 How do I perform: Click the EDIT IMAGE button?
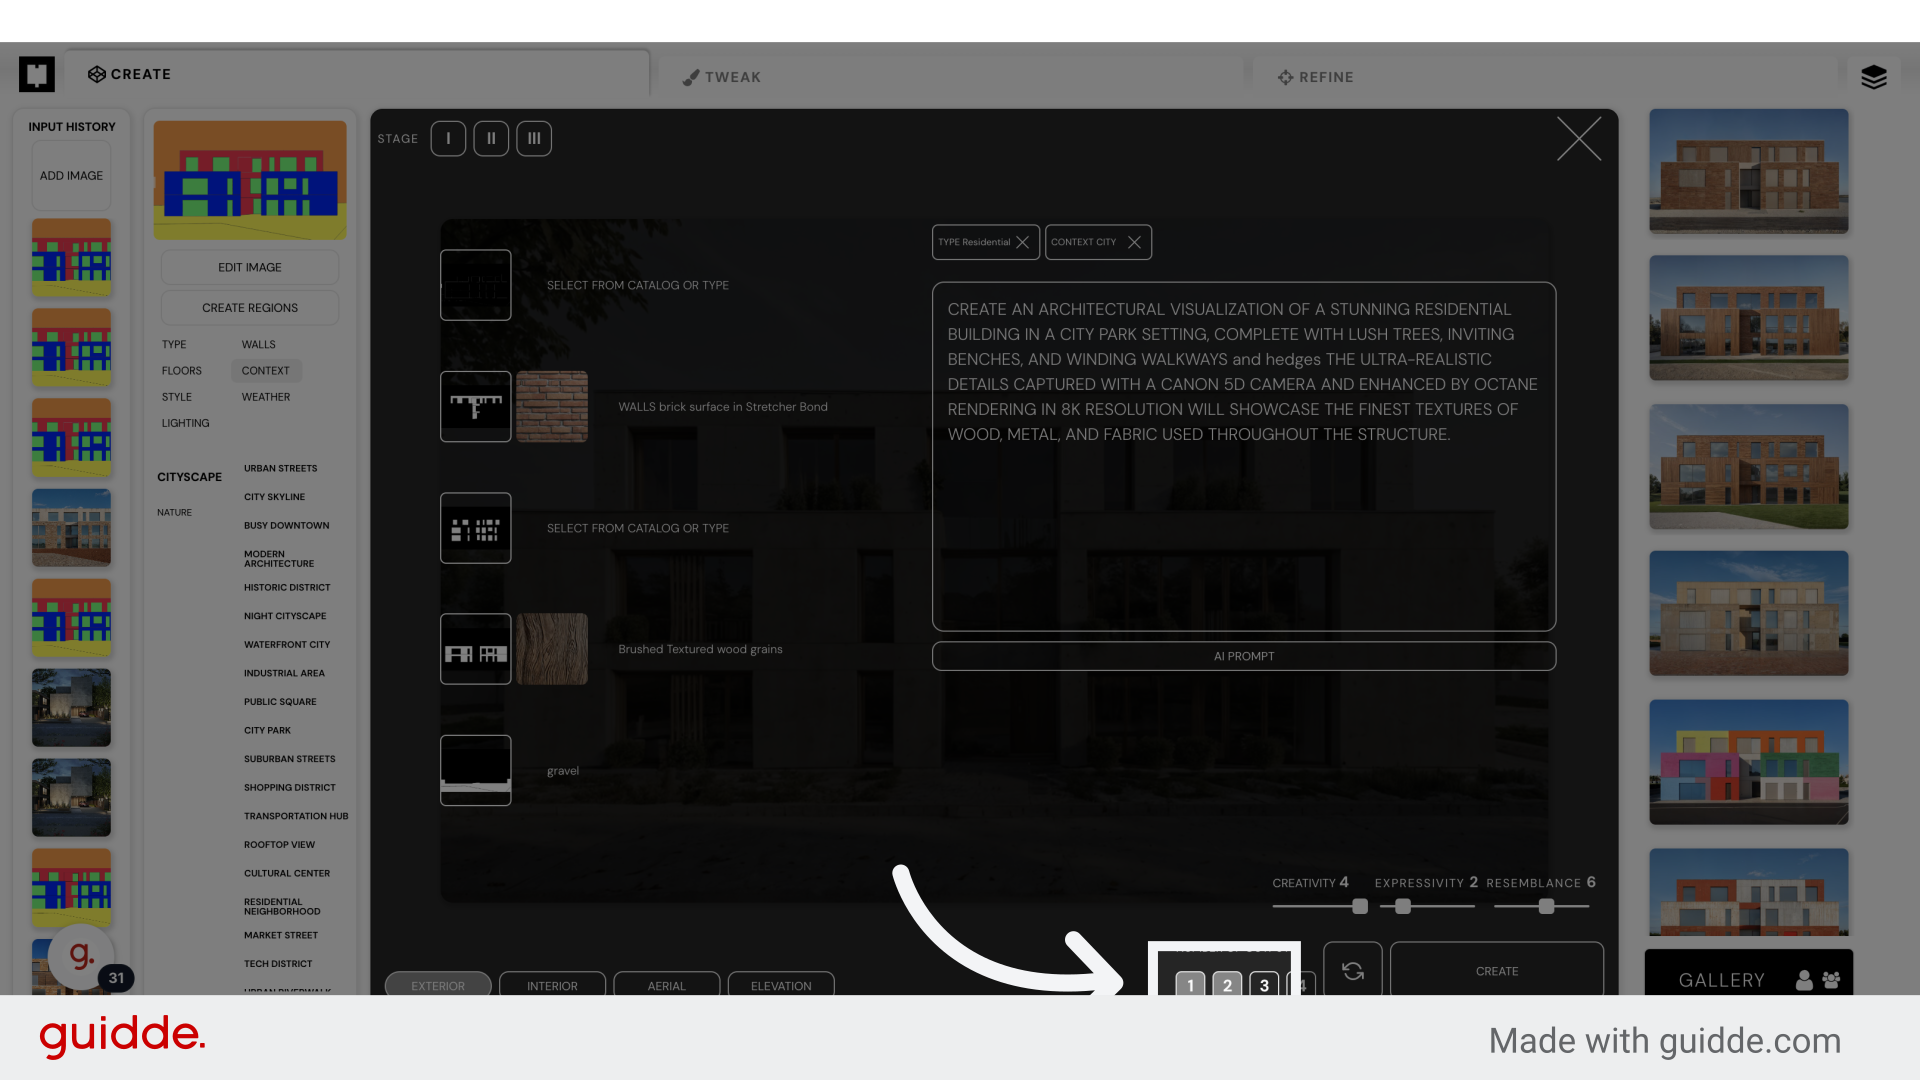click(x=250, y=267)
